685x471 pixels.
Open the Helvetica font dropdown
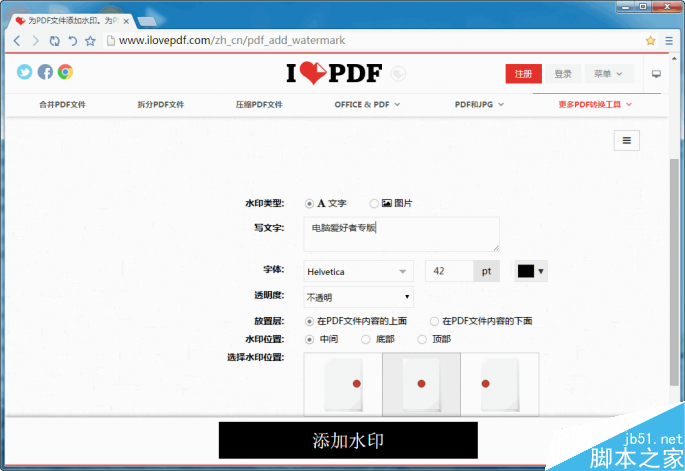358,271
